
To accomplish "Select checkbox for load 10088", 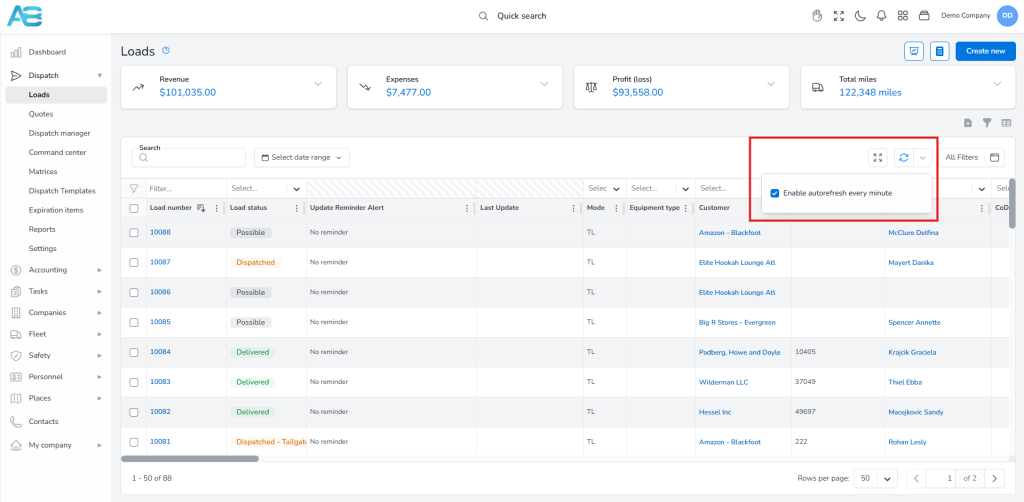I will point(134,232).
